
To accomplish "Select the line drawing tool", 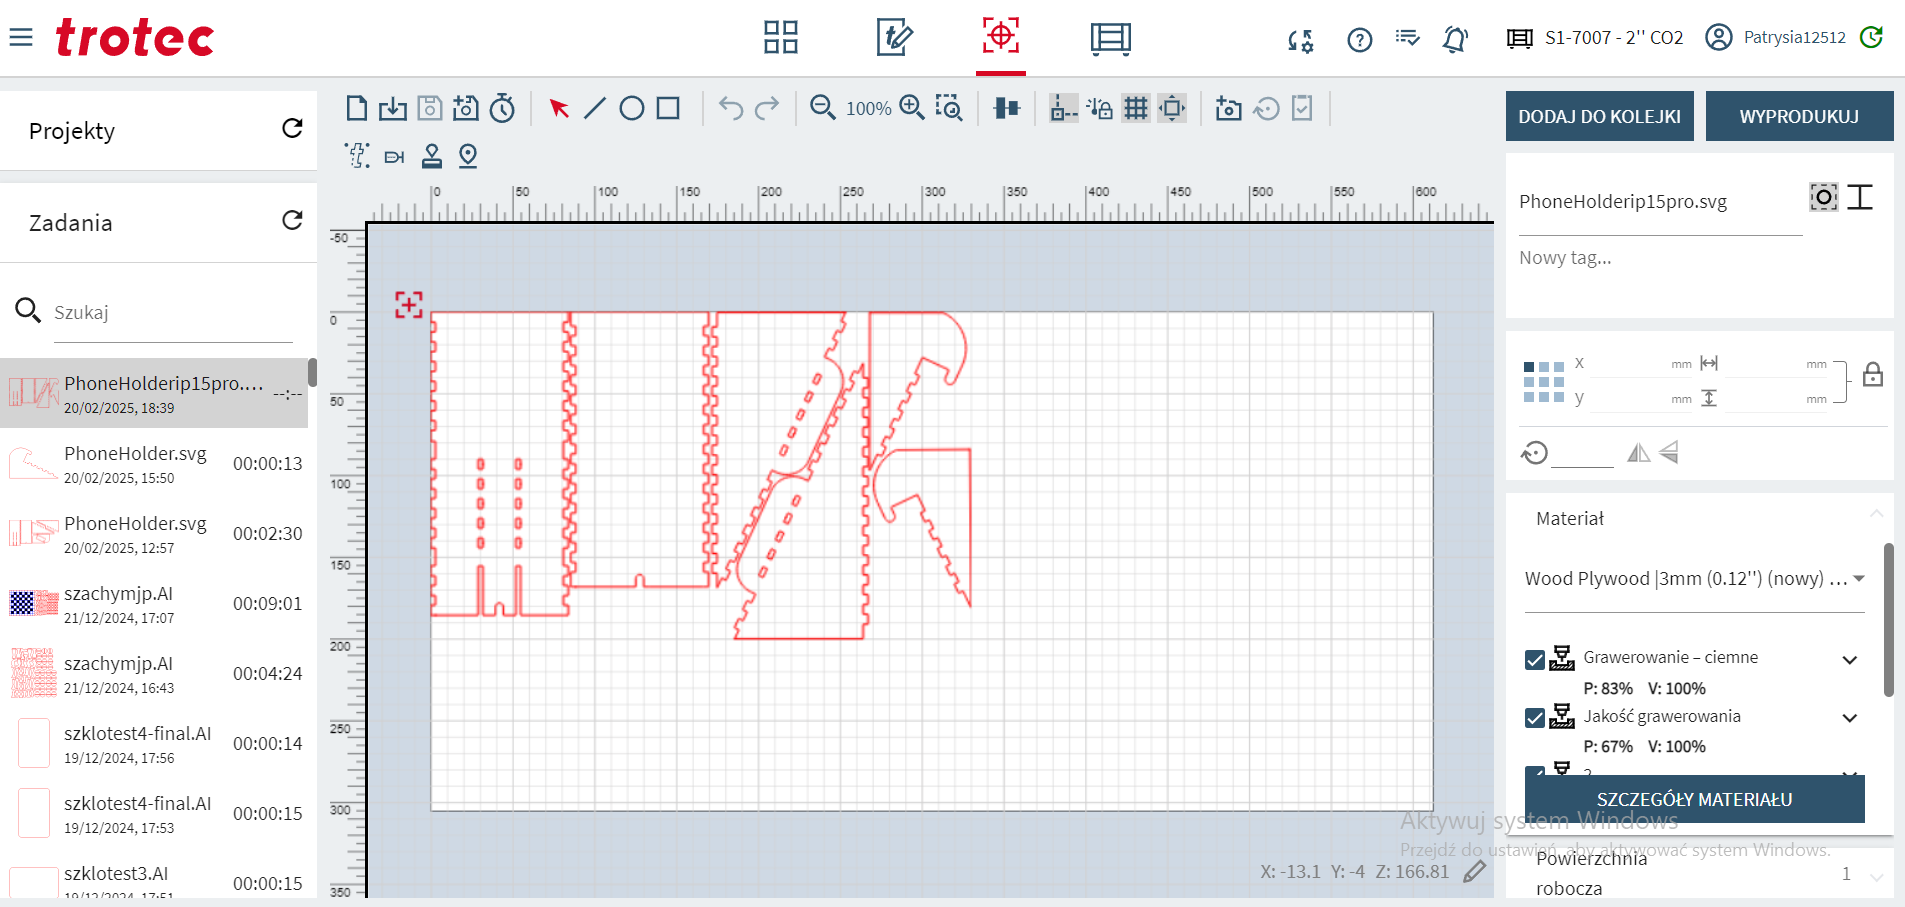I will coord(595,108).
